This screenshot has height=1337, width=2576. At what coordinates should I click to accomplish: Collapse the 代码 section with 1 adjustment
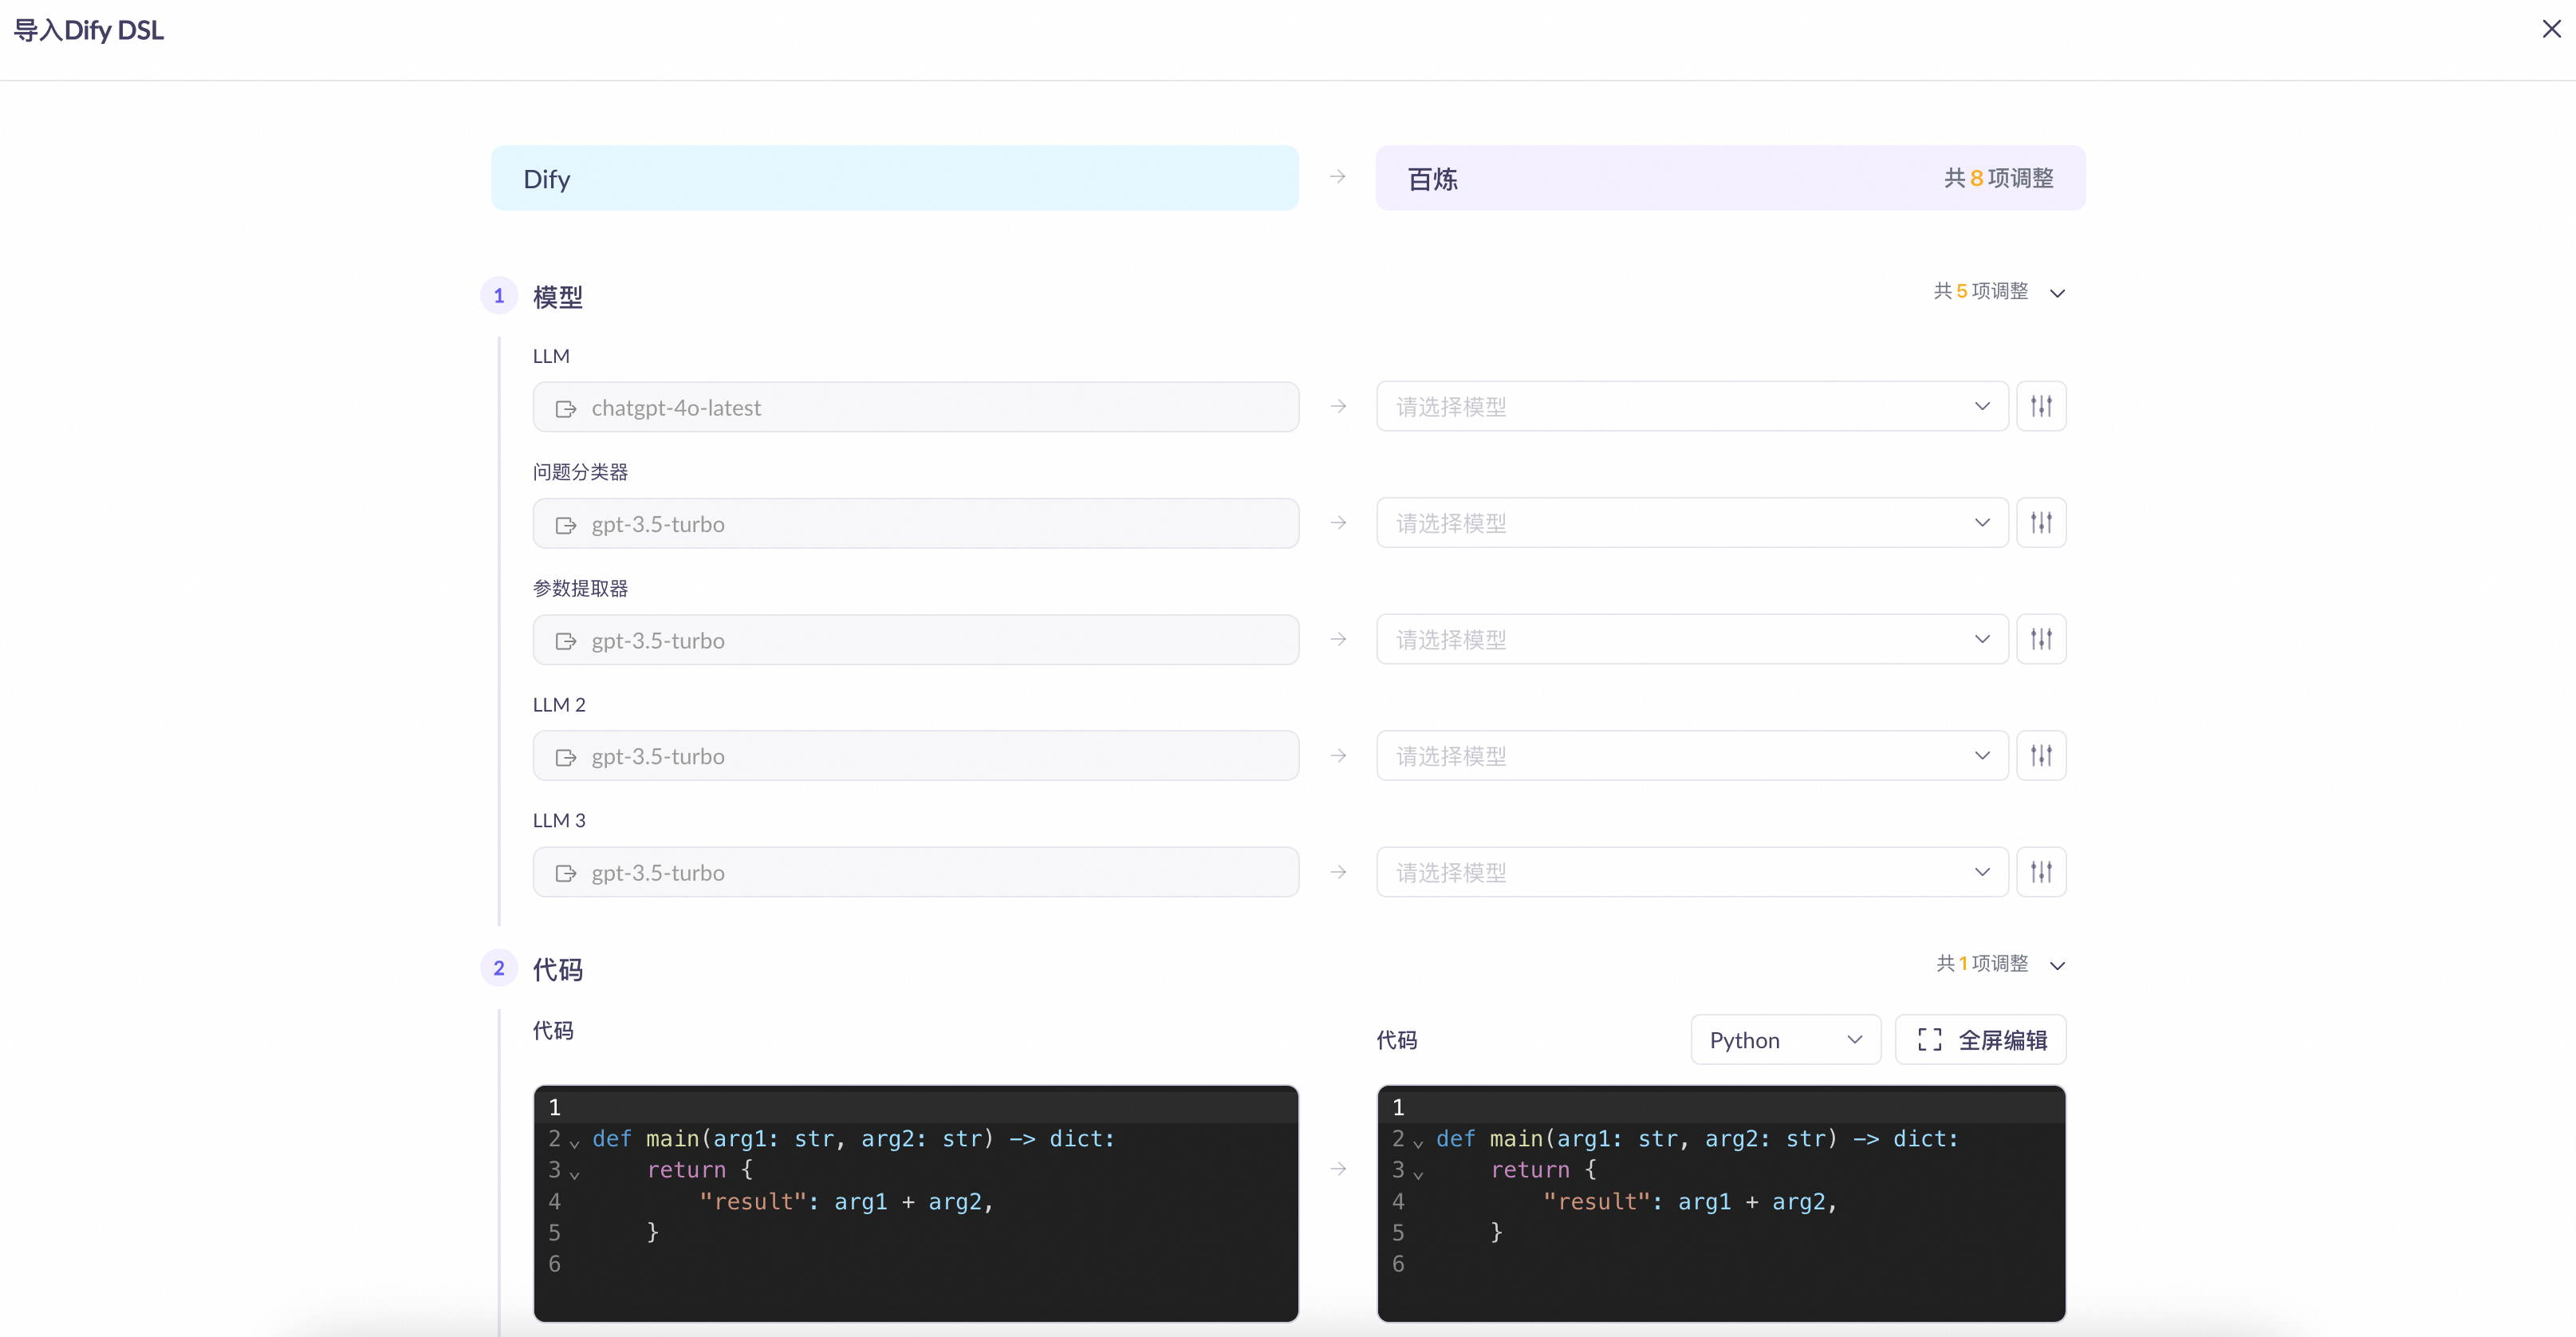pos(2057,965)
